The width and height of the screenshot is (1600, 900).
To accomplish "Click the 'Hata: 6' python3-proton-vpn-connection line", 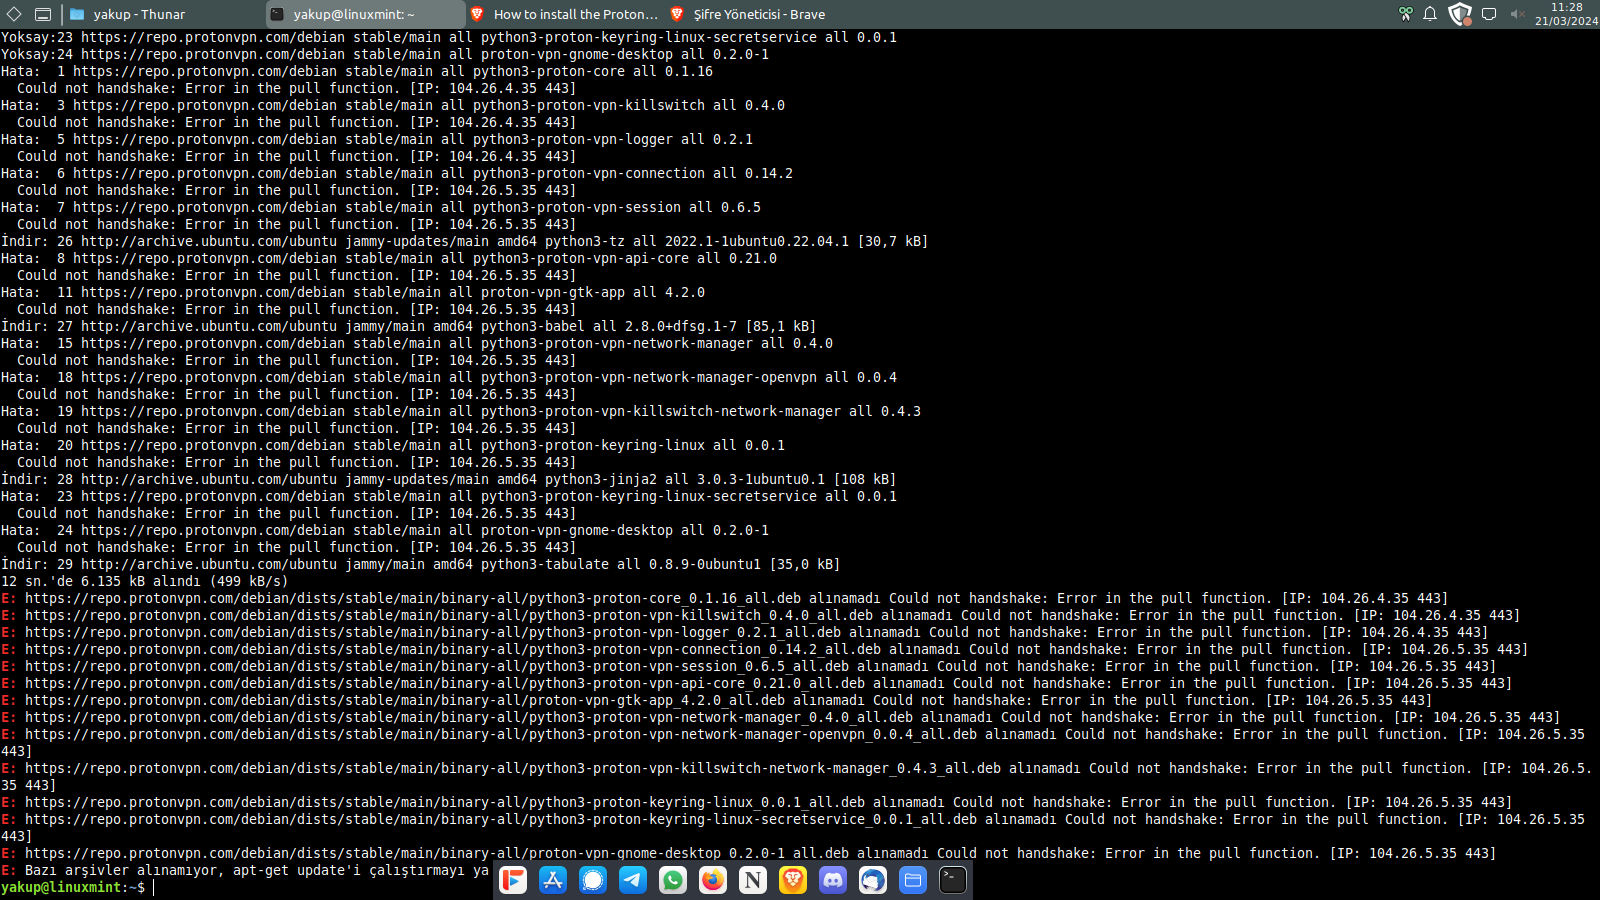I will (x=397, y=173).
